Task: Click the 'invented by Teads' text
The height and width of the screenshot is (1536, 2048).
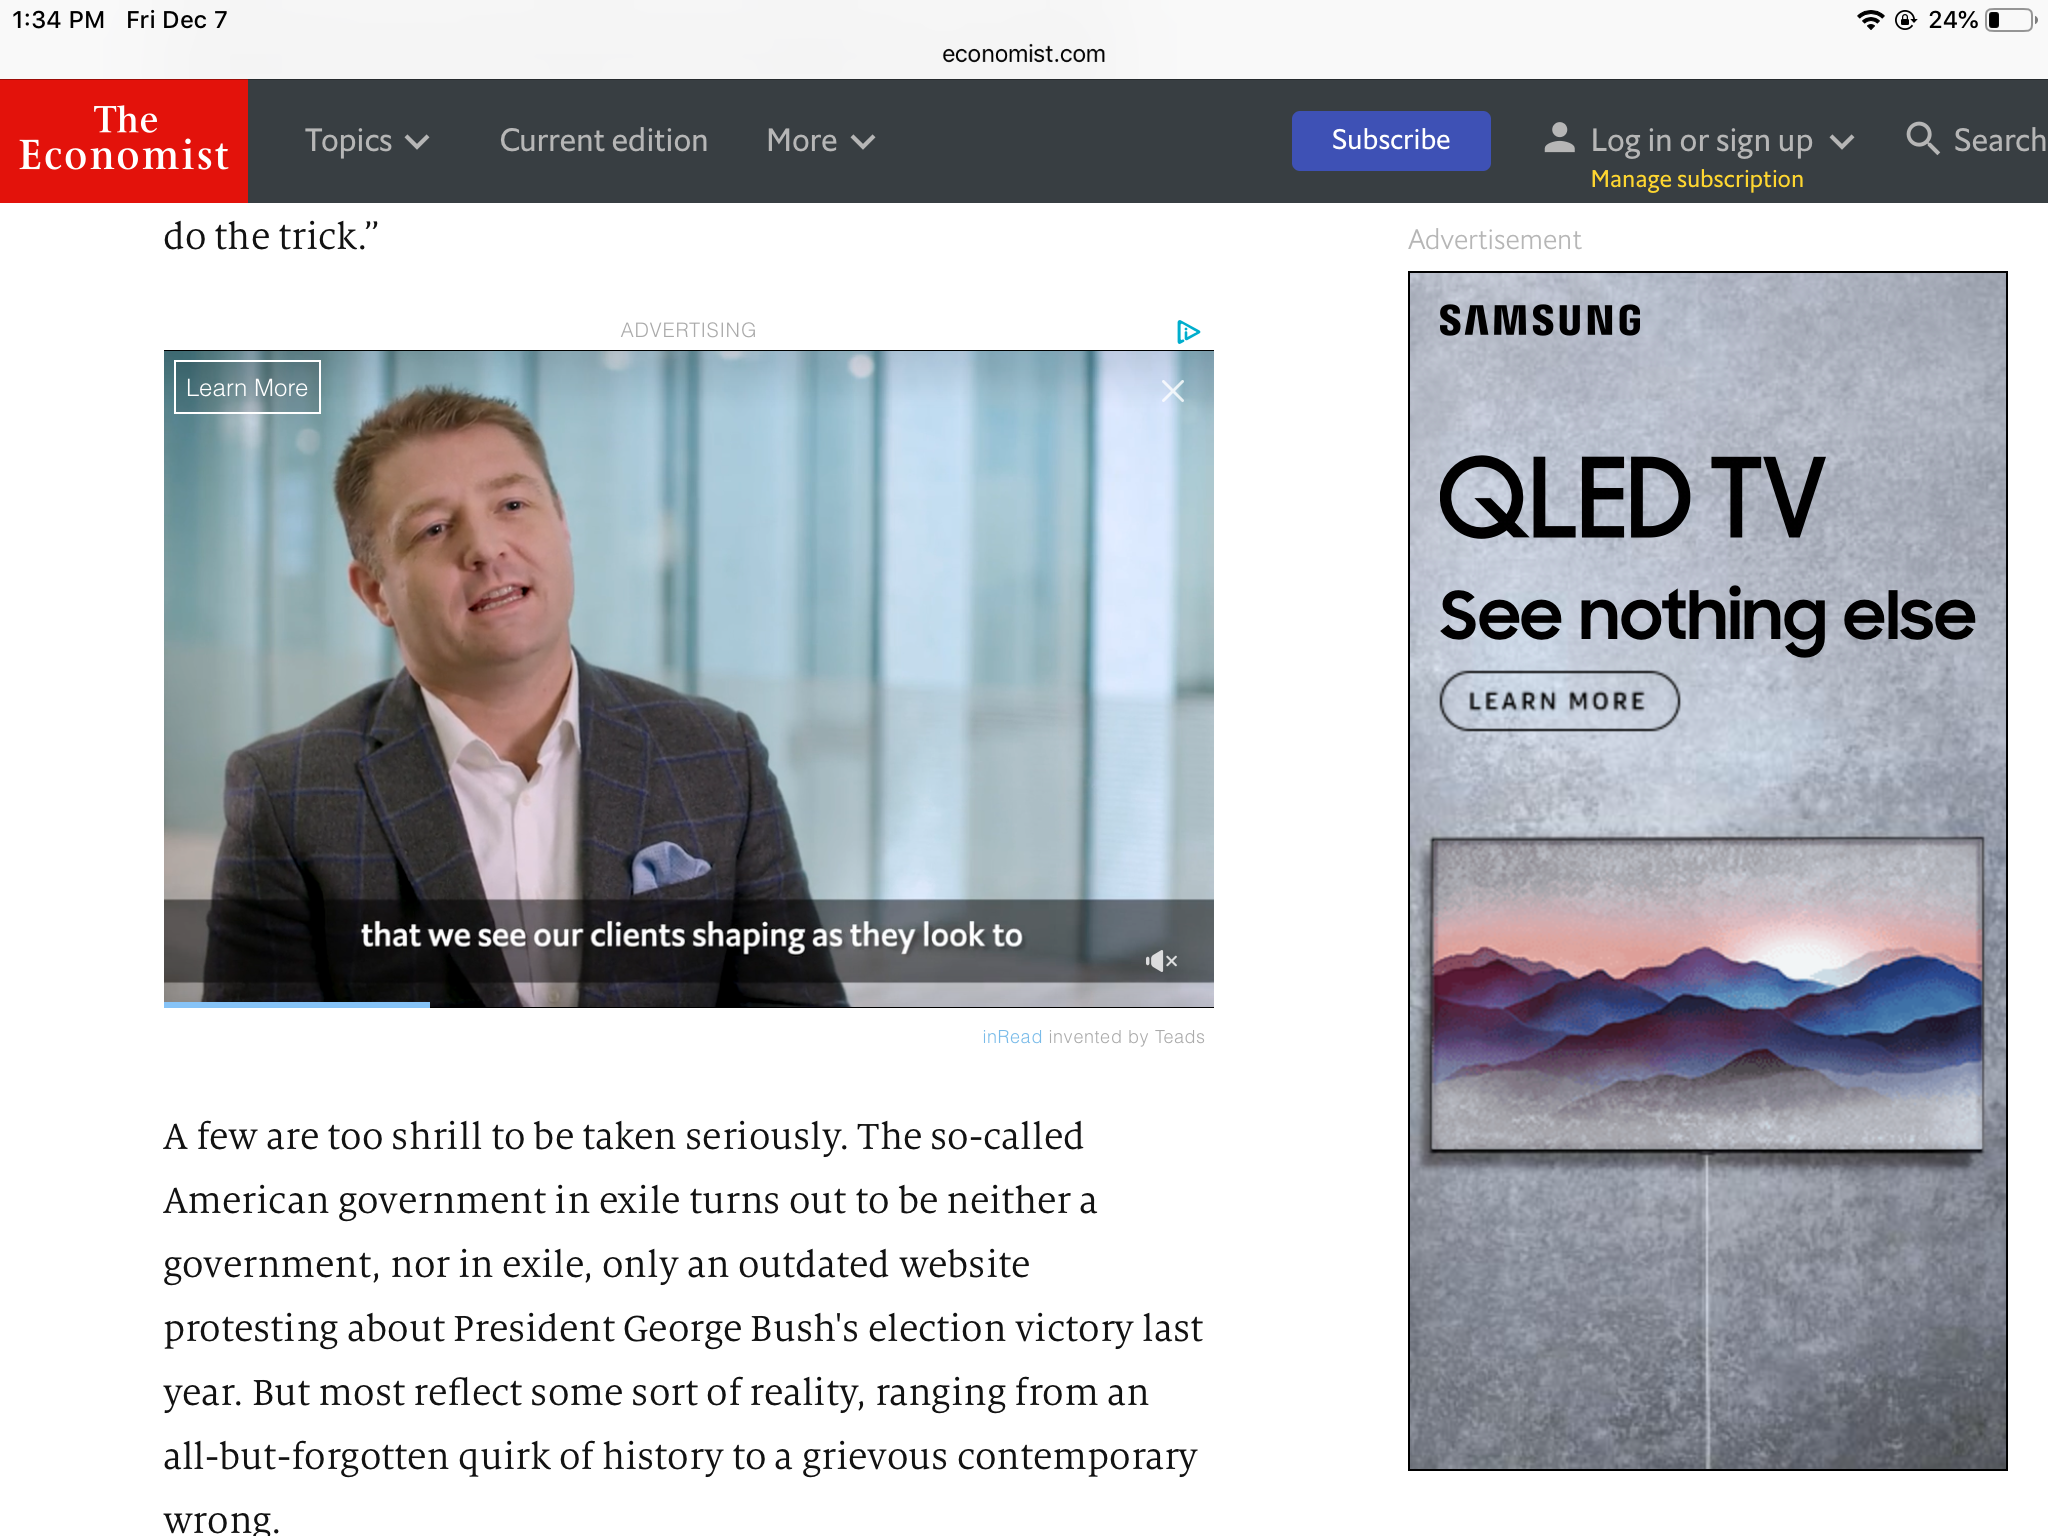Action: point(1126,1037)
